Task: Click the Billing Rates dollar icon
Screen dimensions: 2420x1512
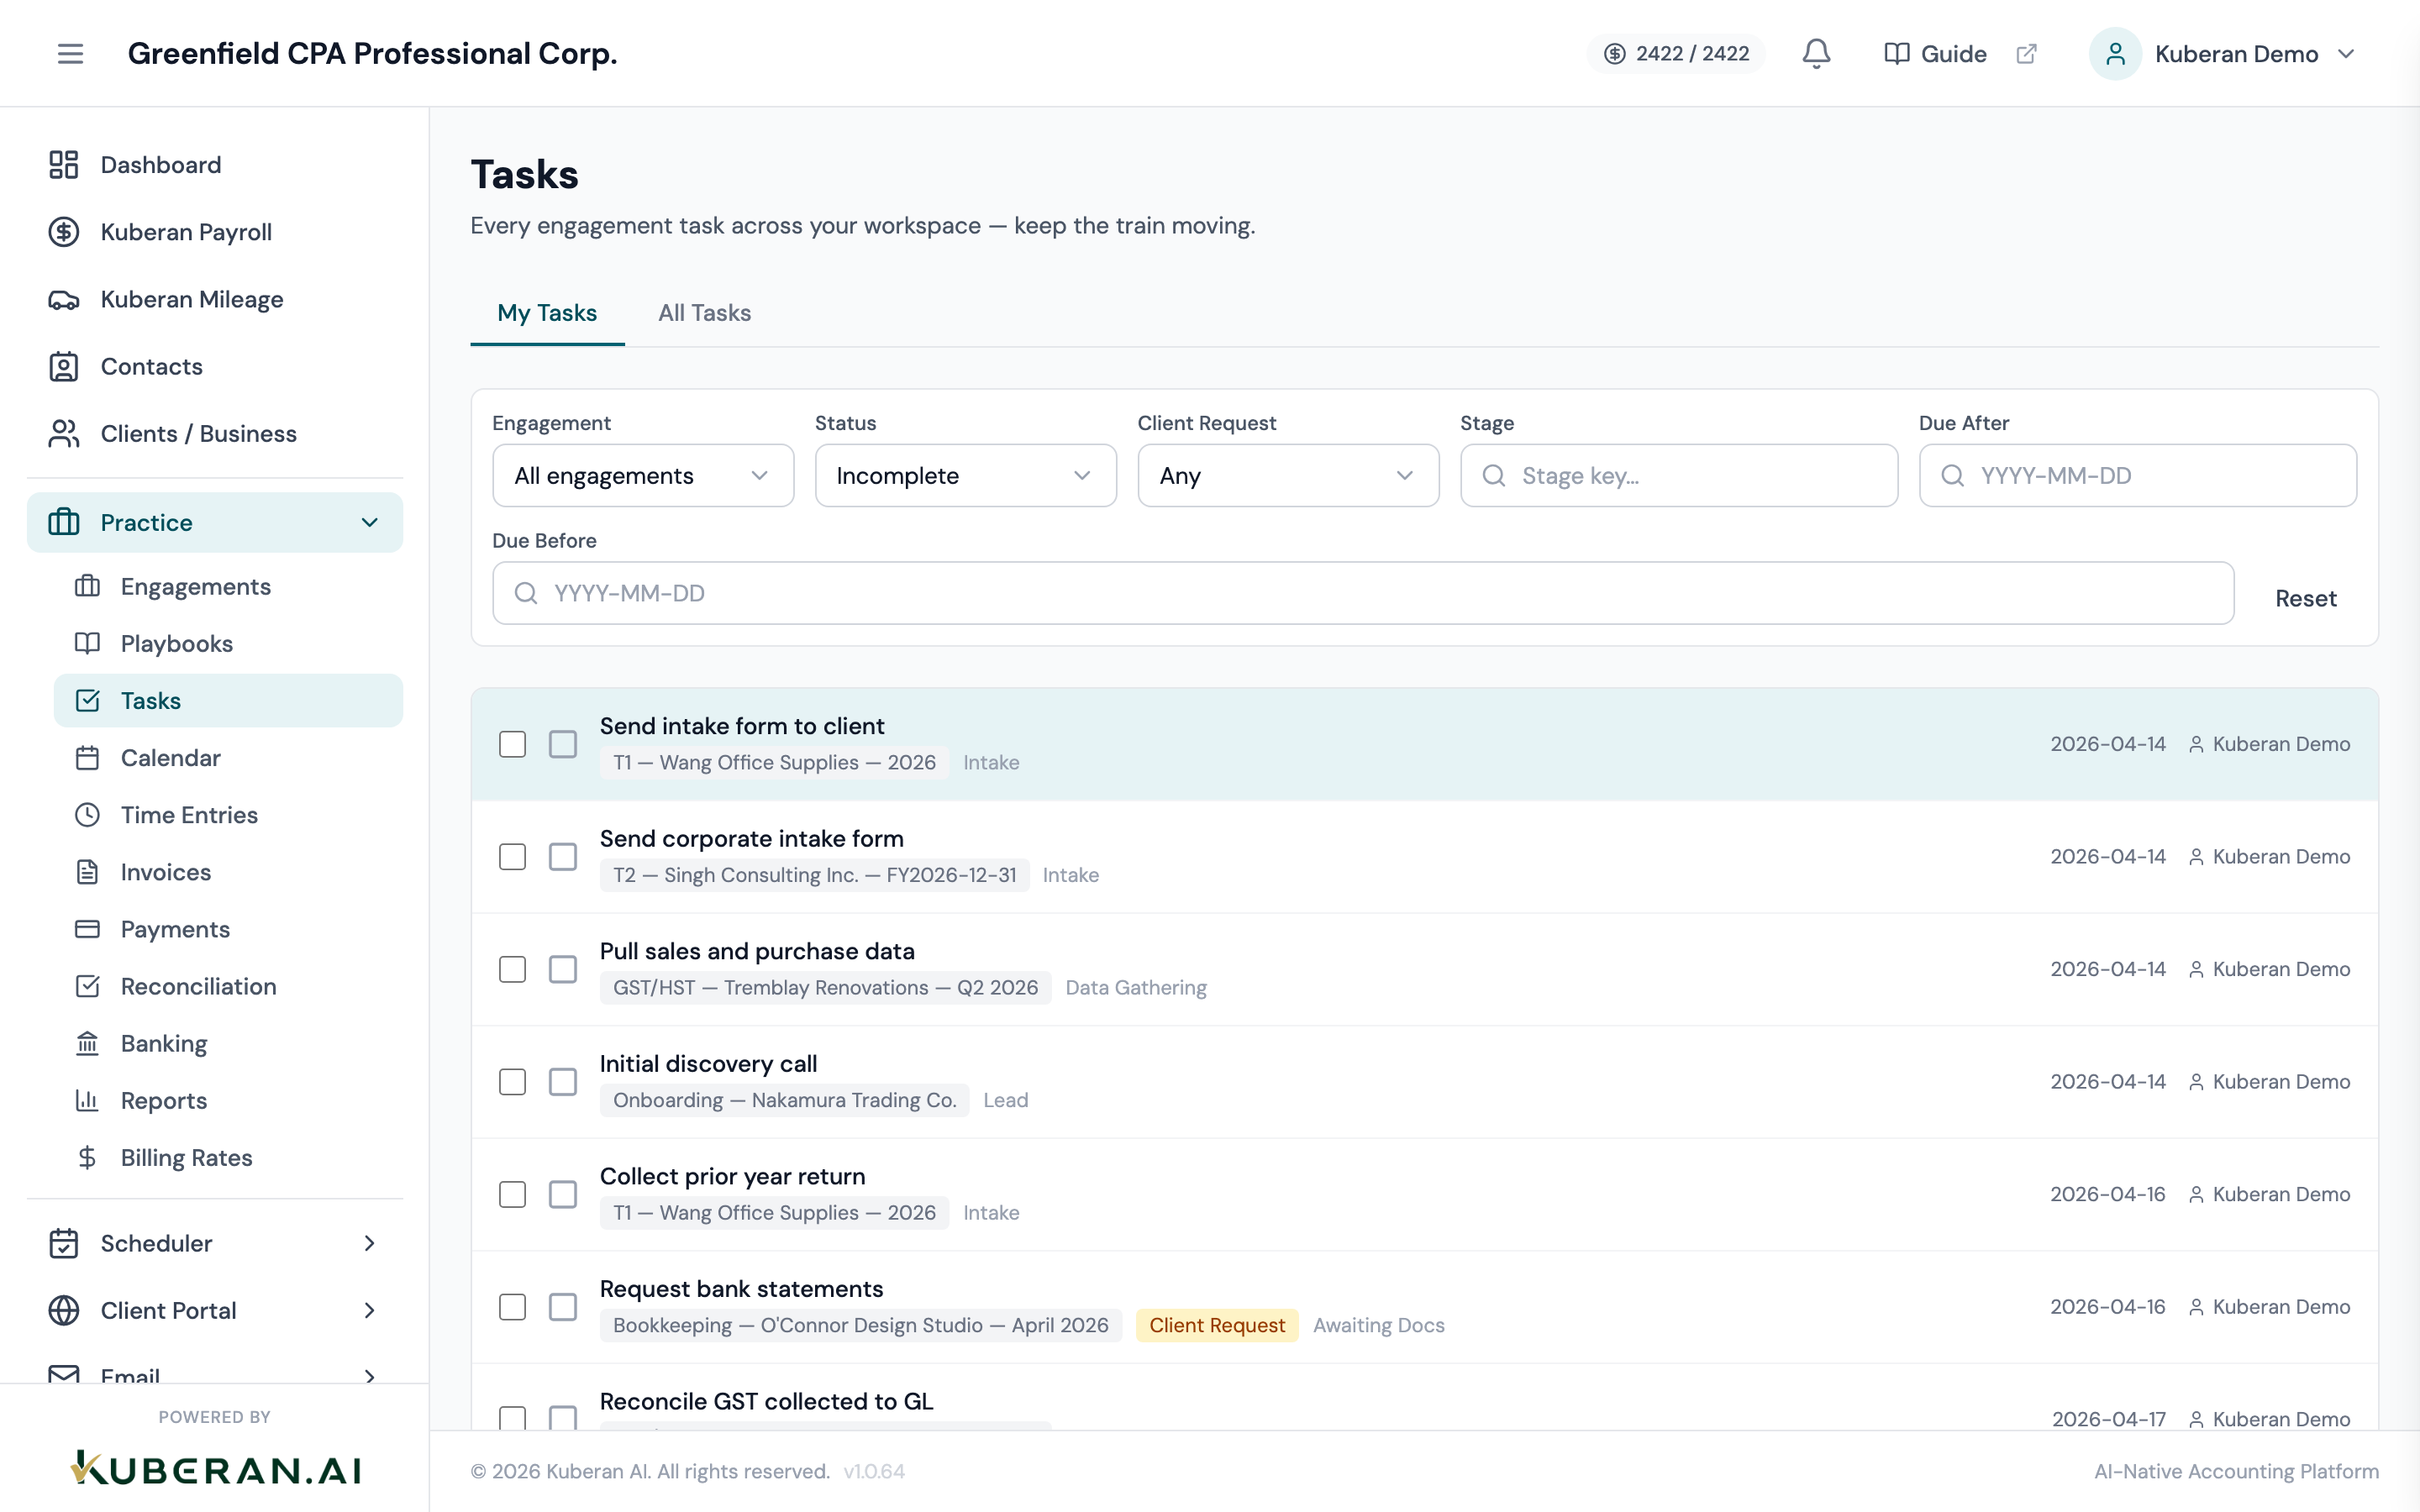Action: pyautogui.click(x=87, y=1157)
